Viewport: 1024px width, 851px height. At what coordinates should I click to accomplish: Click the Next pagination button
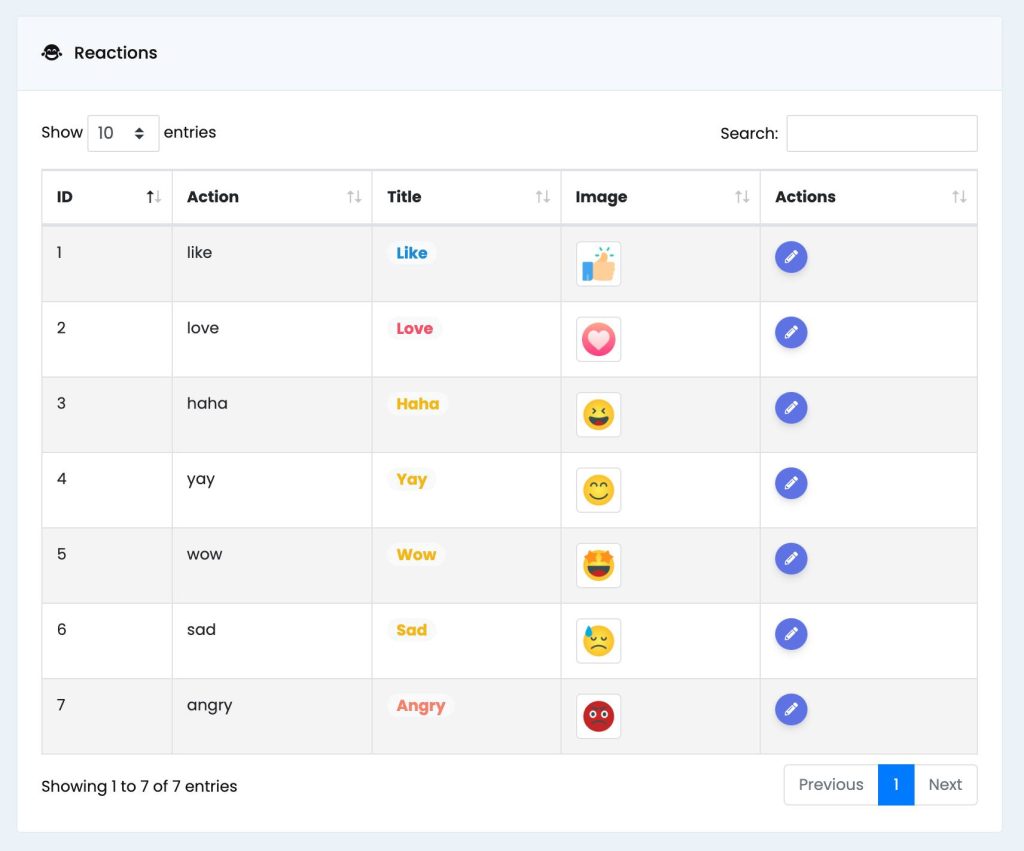point(945,784)
